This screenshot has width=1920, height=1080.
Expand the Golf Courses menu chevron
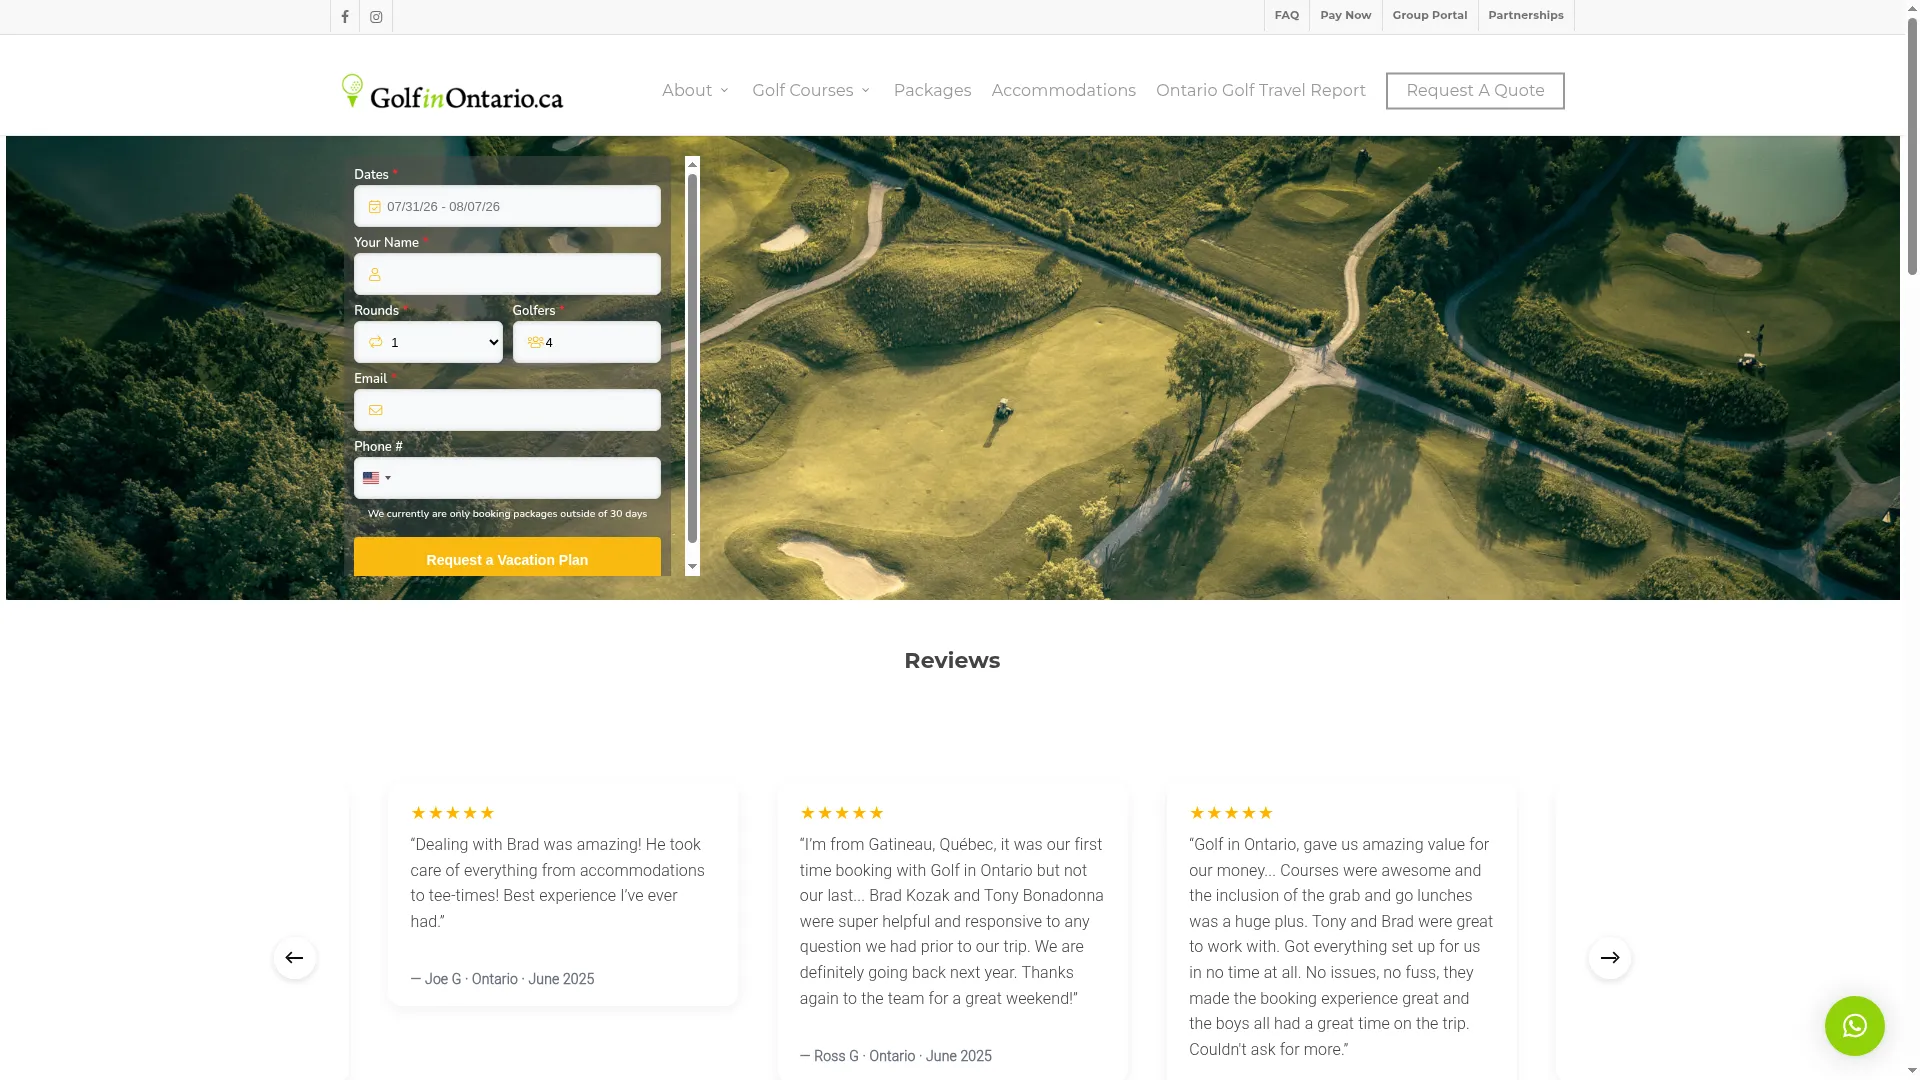point(866,91)
